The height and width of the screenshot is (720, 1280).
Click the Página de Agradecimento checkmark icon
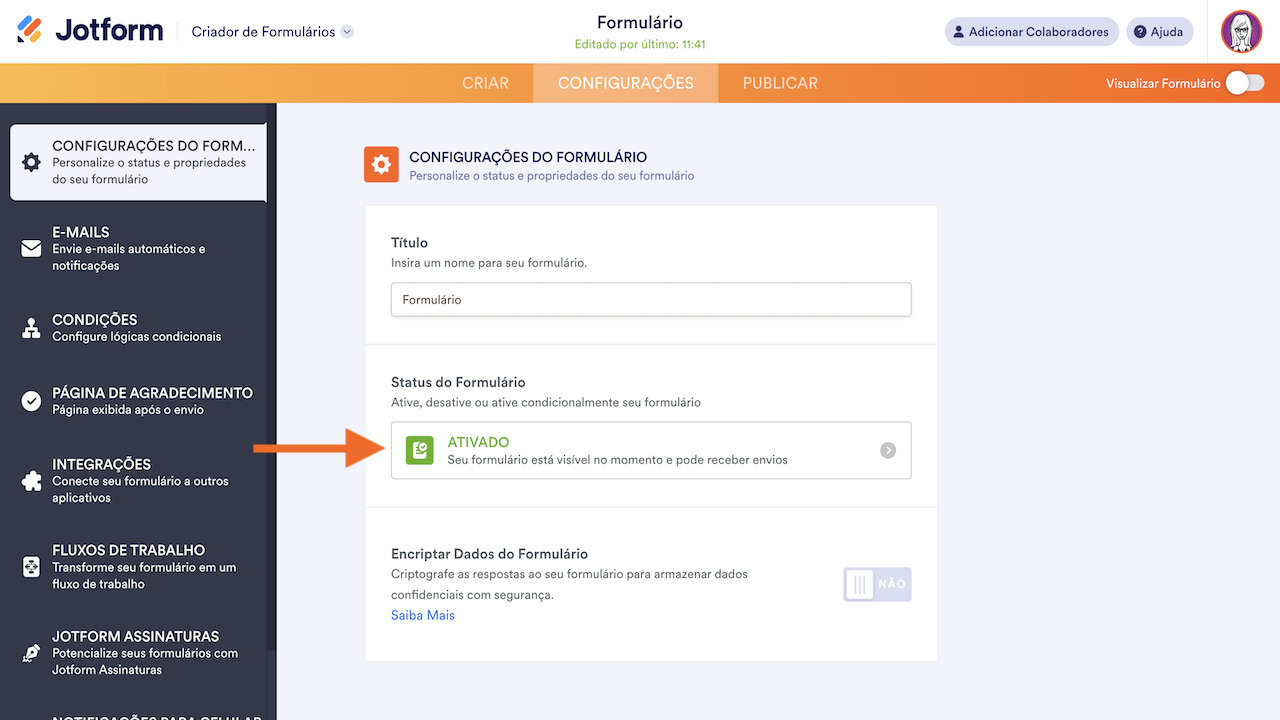tap(32, 401)
